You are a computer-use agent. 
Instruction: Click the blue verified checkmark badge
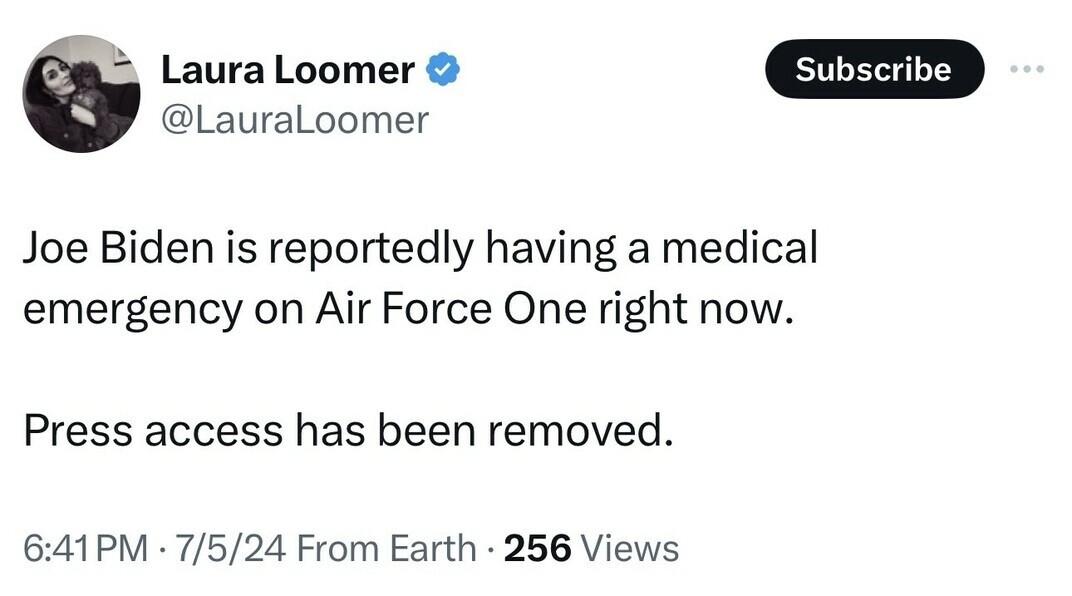443,70
